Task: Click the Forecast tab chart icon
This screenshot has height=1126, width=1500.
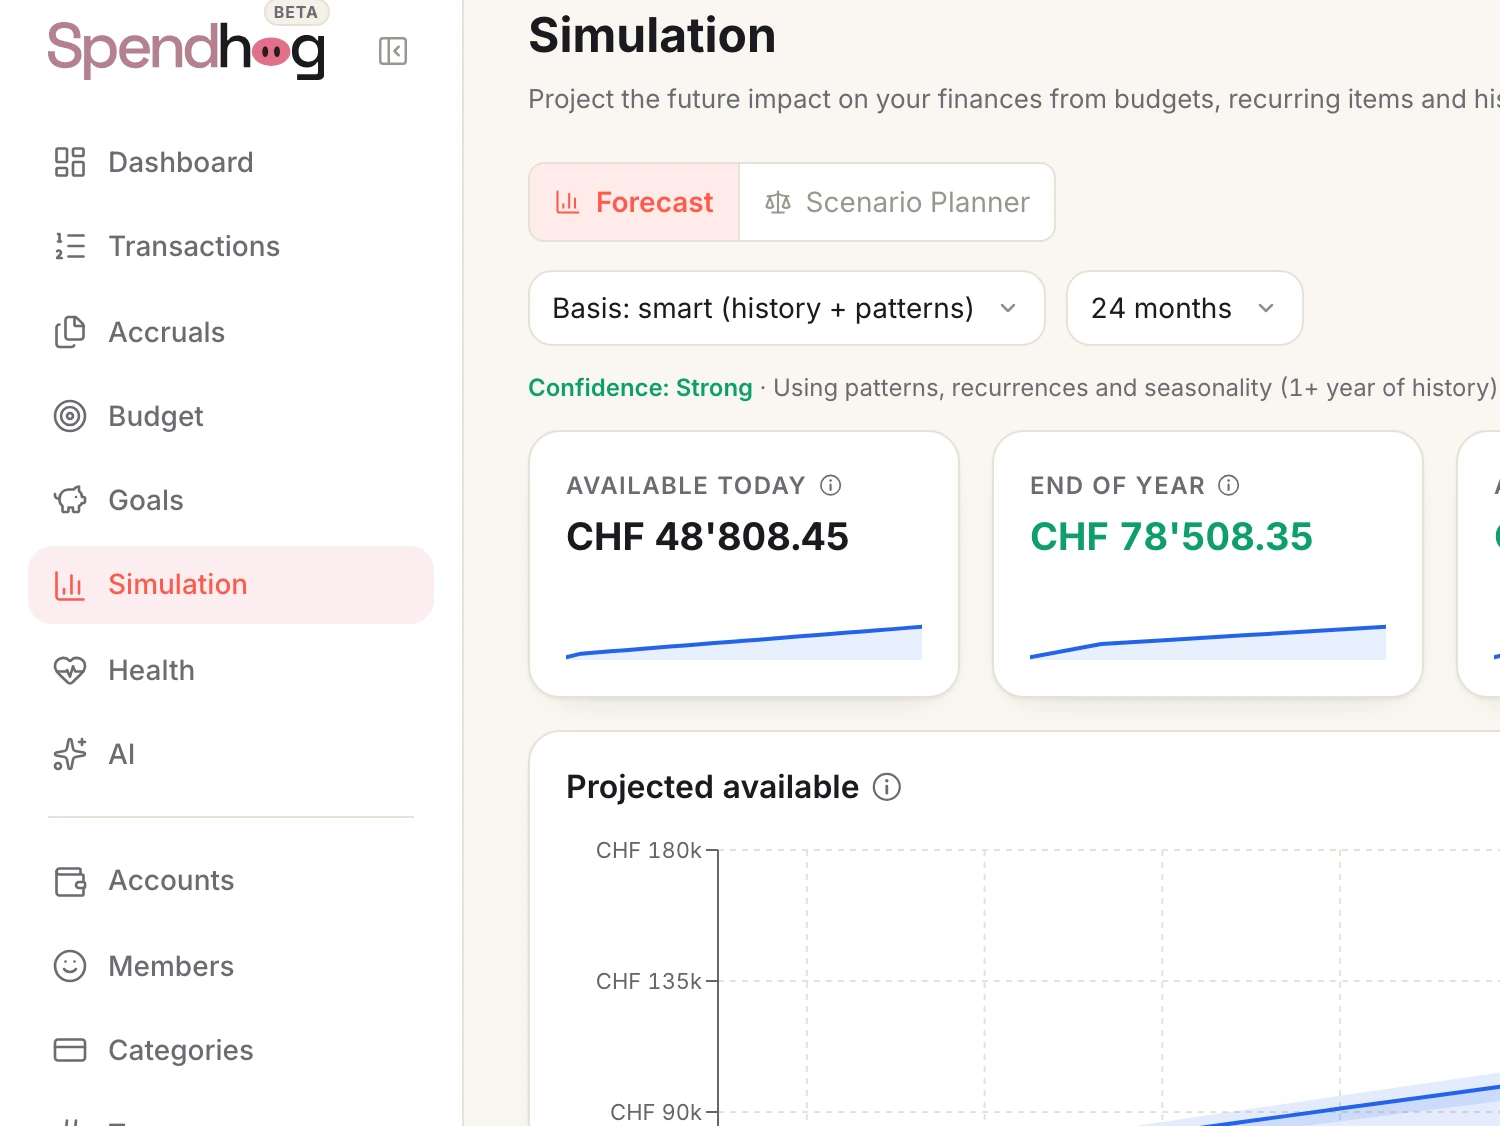Action: click(568, 202)
